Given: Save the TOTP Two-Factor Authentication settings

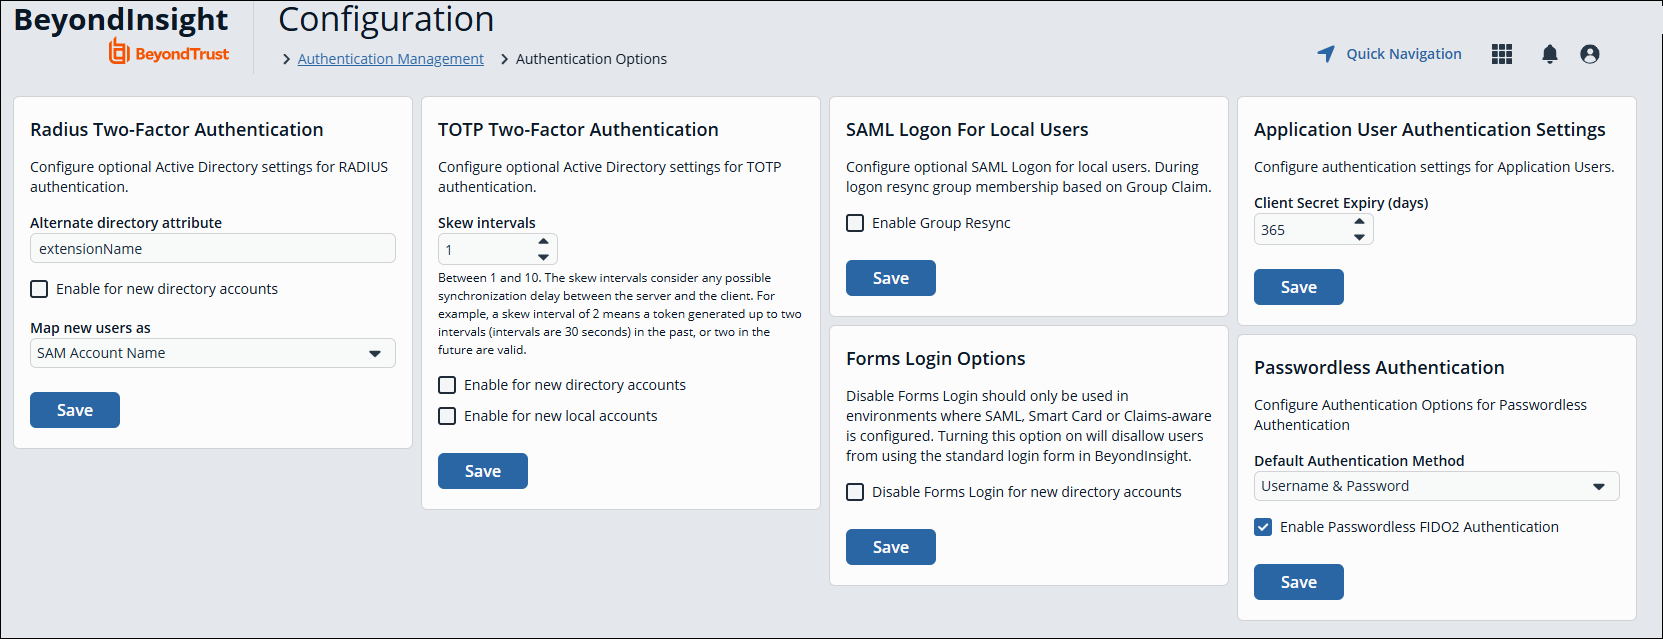Looking at the screenshot, I should coord(483,471).
